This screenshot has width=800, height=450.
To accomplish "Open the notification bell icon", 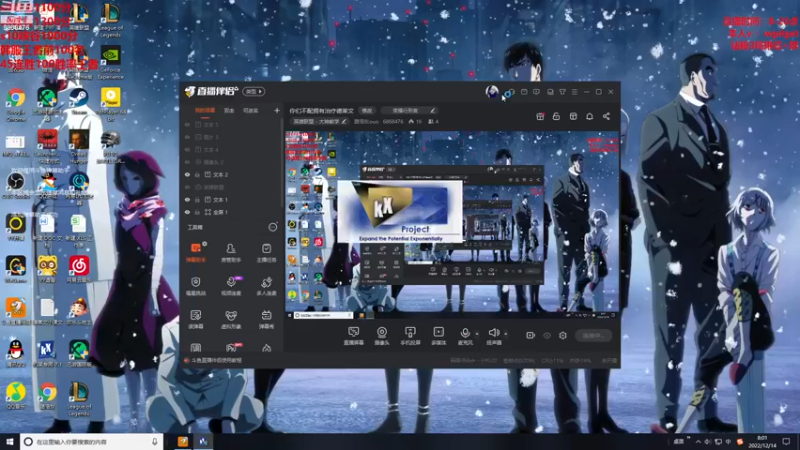I will pos(589,116).
